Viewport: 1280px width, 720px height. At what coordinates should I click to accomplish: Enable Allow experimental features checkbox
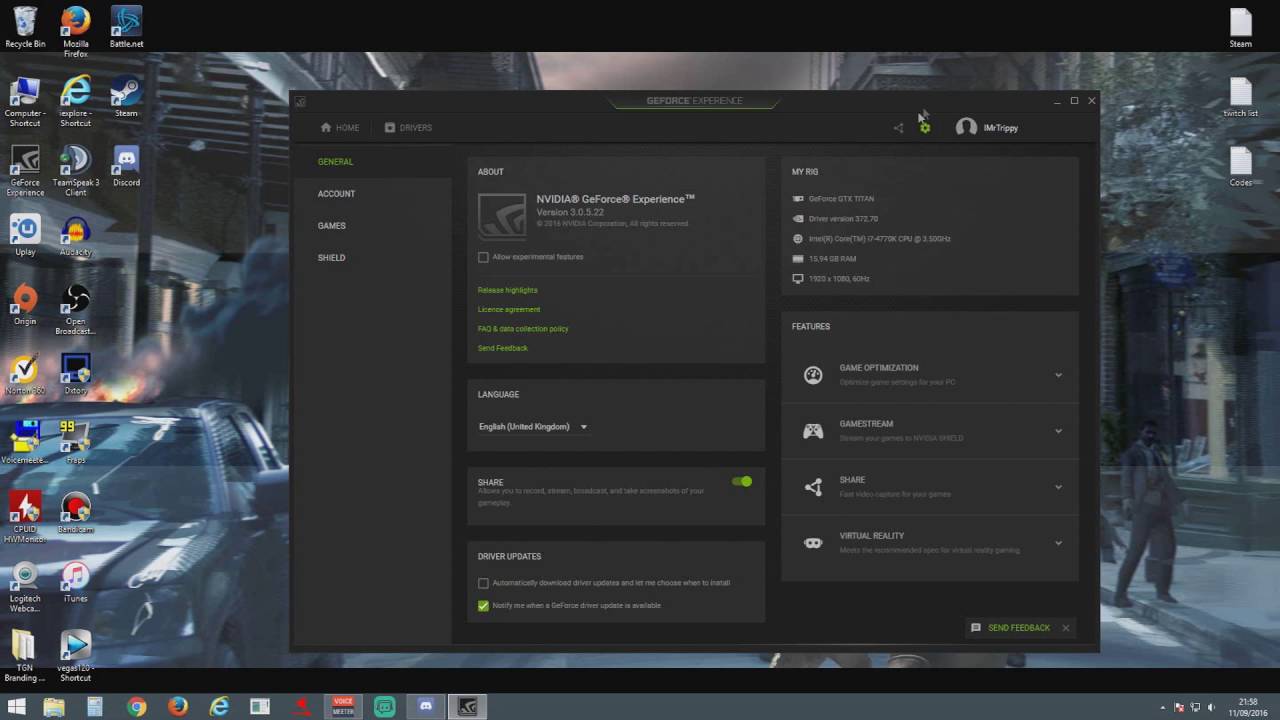[x=483, y=257]
